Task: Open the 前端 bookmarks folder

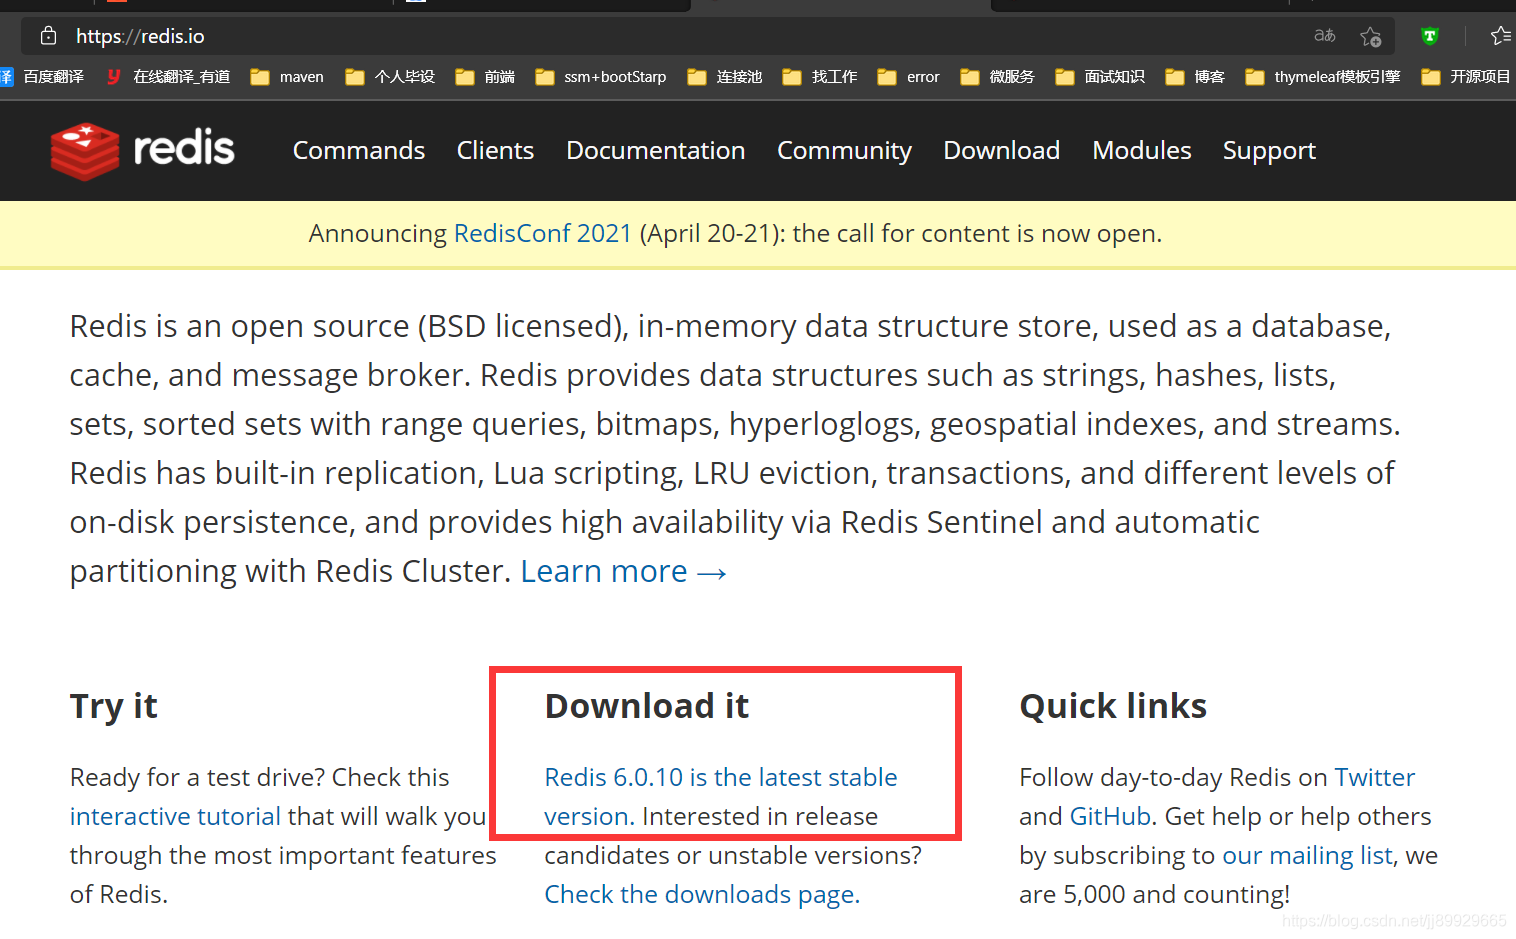Action: pyautogui.click(x=485, y=77)
